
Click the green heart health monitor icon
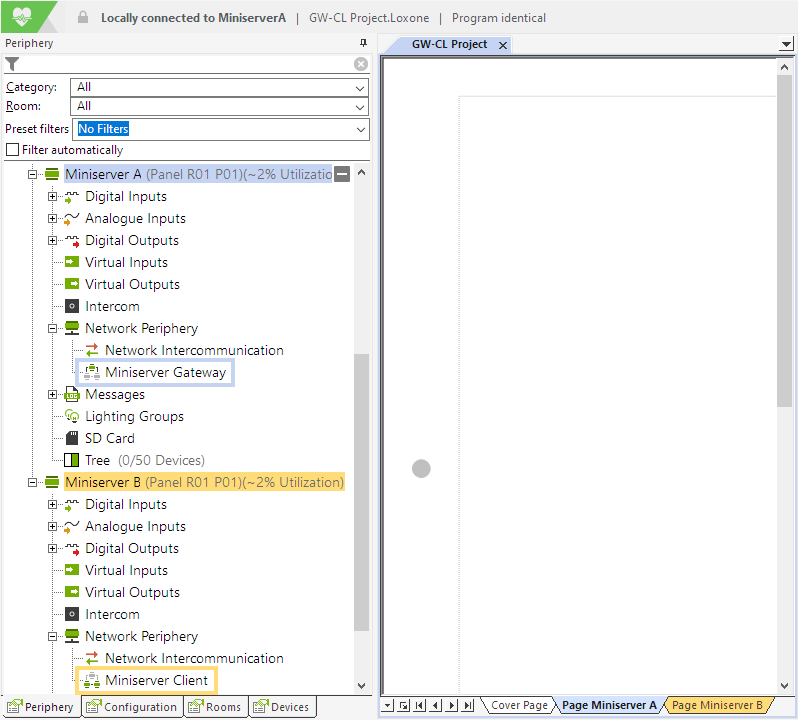(22, 16)
